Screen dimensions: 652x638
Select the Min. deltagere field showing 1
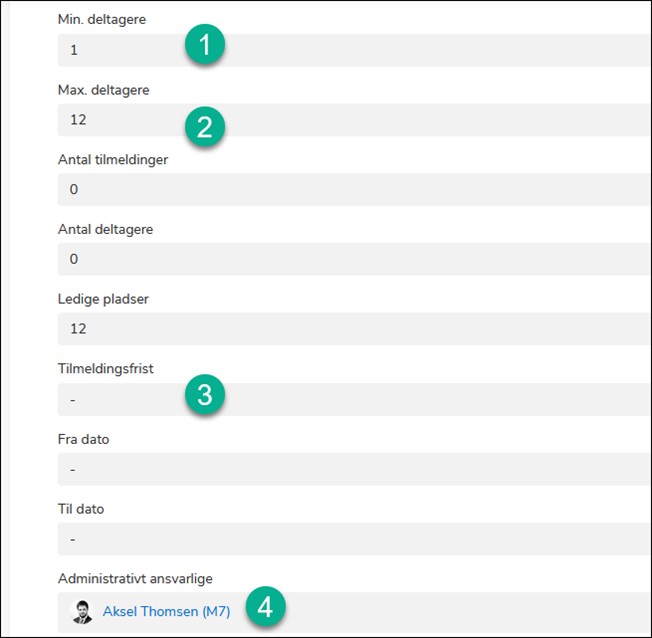[400, 50]
